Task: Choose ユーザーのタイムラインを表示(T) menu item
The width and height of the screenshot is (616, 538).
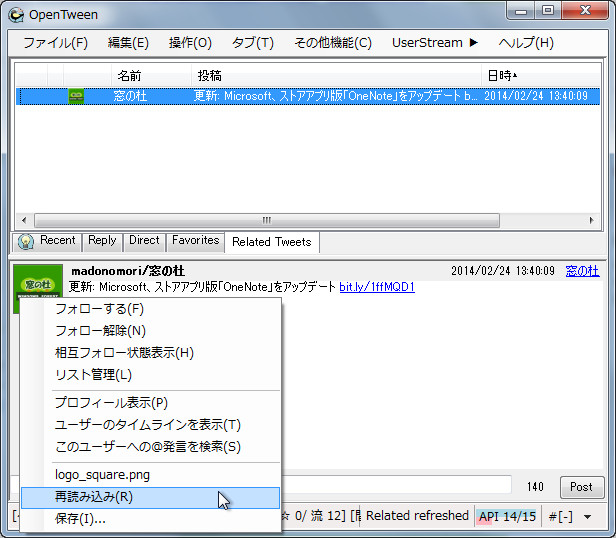Action: pos(150,425)
